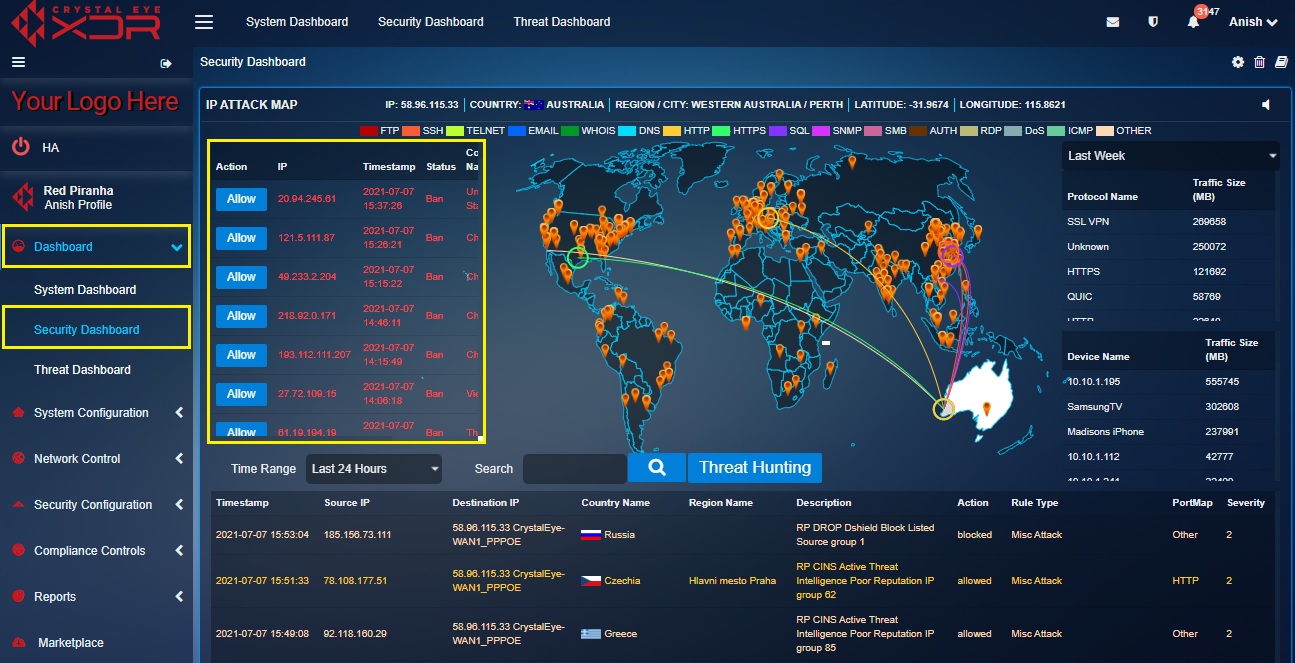Click the HA power icon

point(20,147)
